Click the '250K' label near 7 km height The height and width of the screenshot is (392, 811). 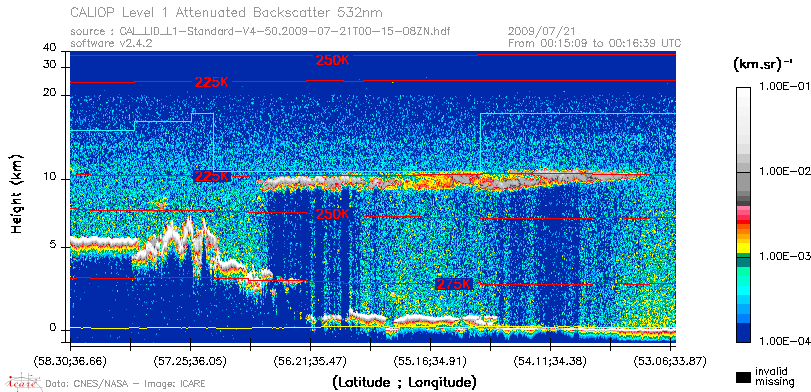click(333, 215)
